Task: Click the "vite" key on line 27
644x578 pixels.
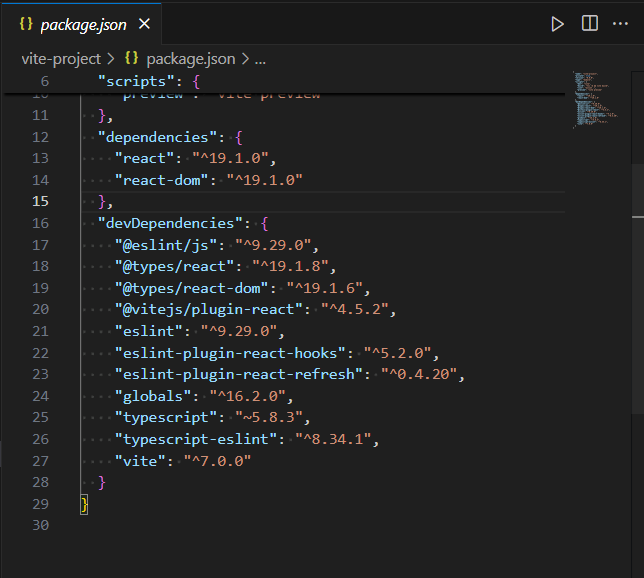Action: (x=140, y=461)
